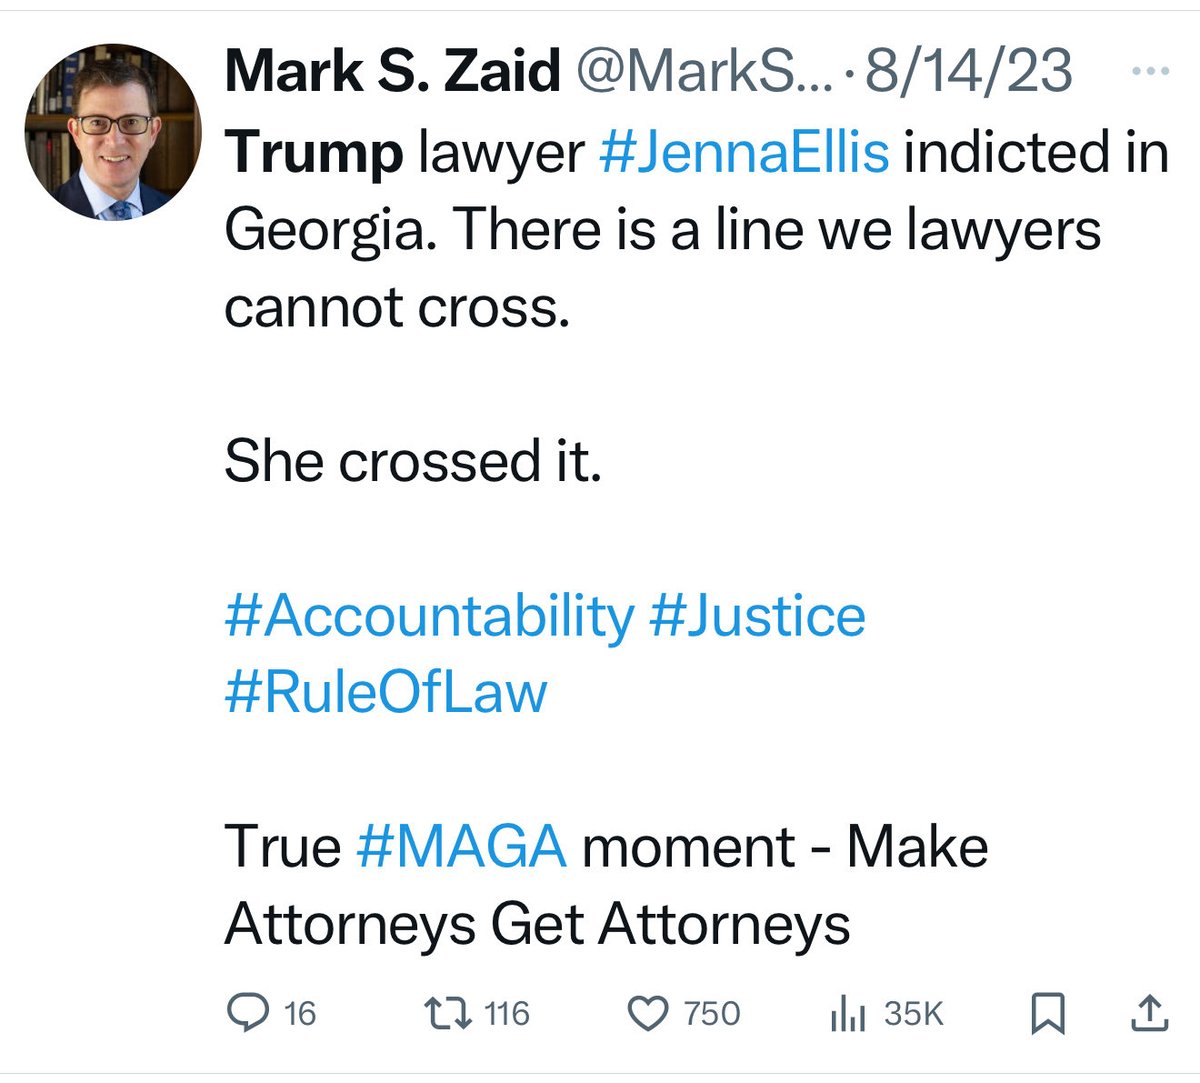Click the 750 likes count
Image resolution: width=1200 pixels, height=1083 pixels.
(712, 1014)
